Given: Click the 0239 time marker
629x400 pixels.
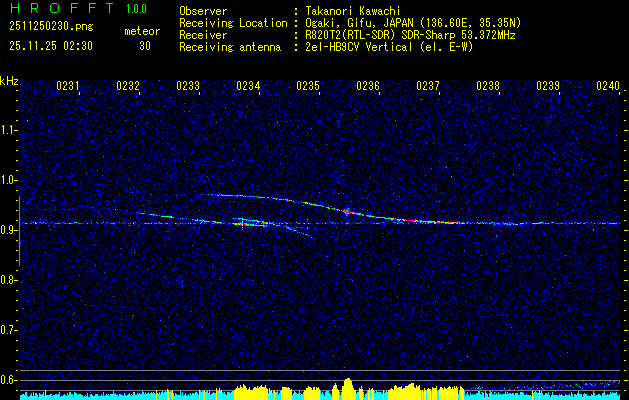Looking at the screenshot, I should [548, 86].
